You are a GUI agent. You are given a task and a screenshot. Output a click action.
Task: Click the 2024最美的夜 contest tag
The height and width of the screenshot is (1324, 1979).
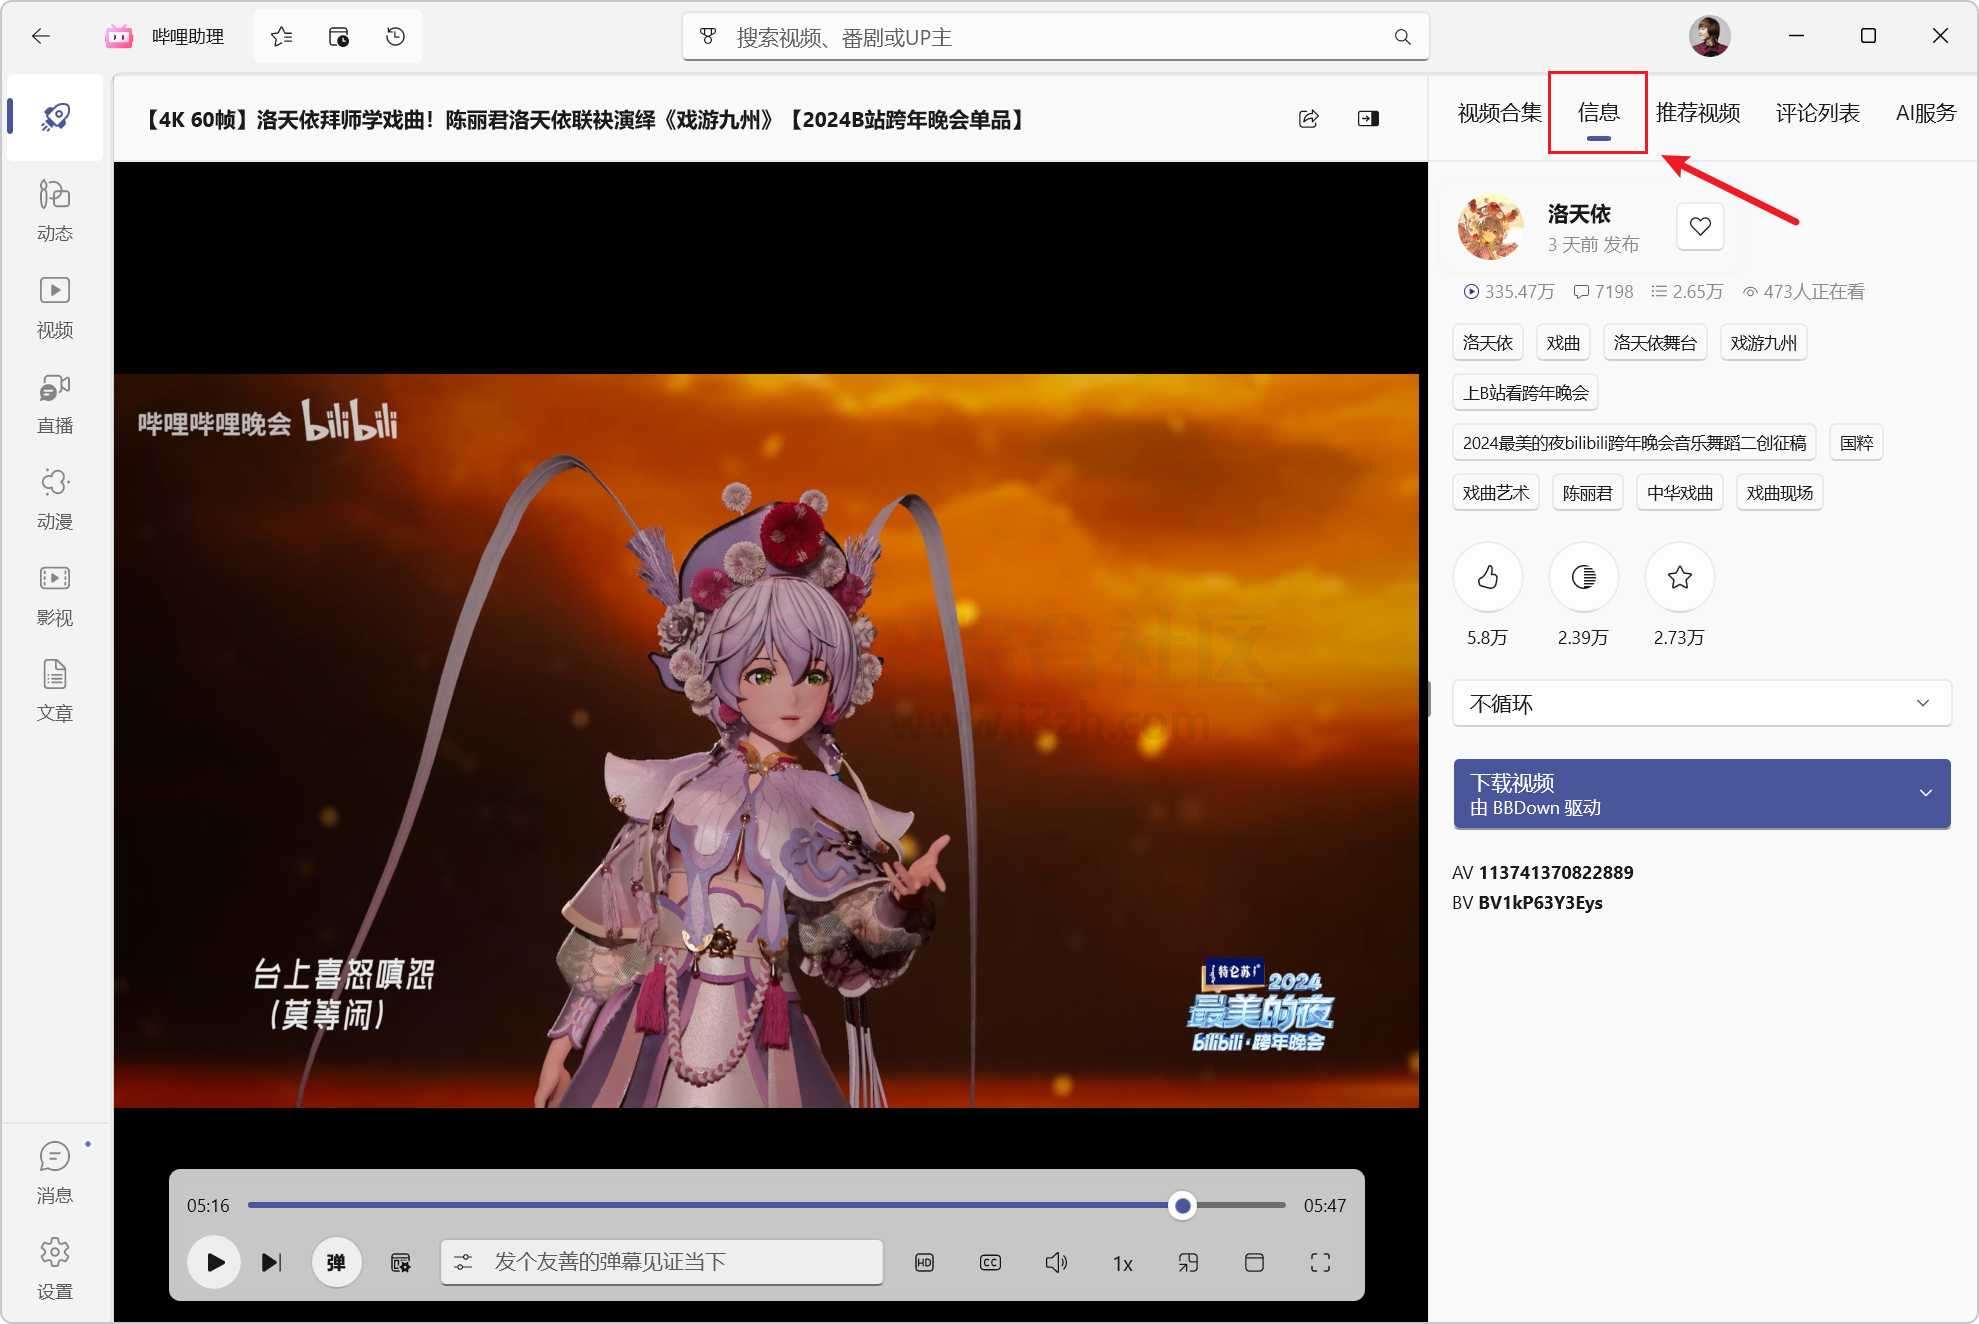point(1634,443)
